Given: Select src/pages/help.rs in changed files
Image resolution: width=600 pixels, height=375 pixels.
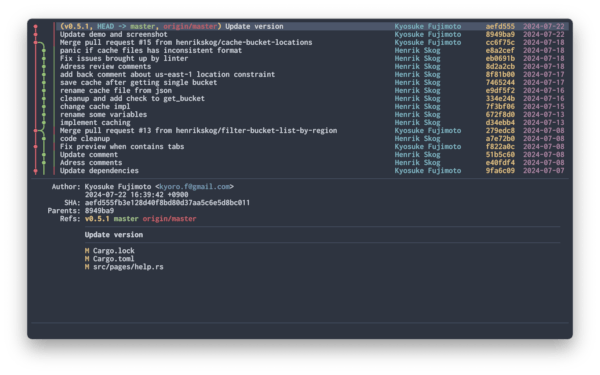Looking at the screenshot, I should coord(128,267).
